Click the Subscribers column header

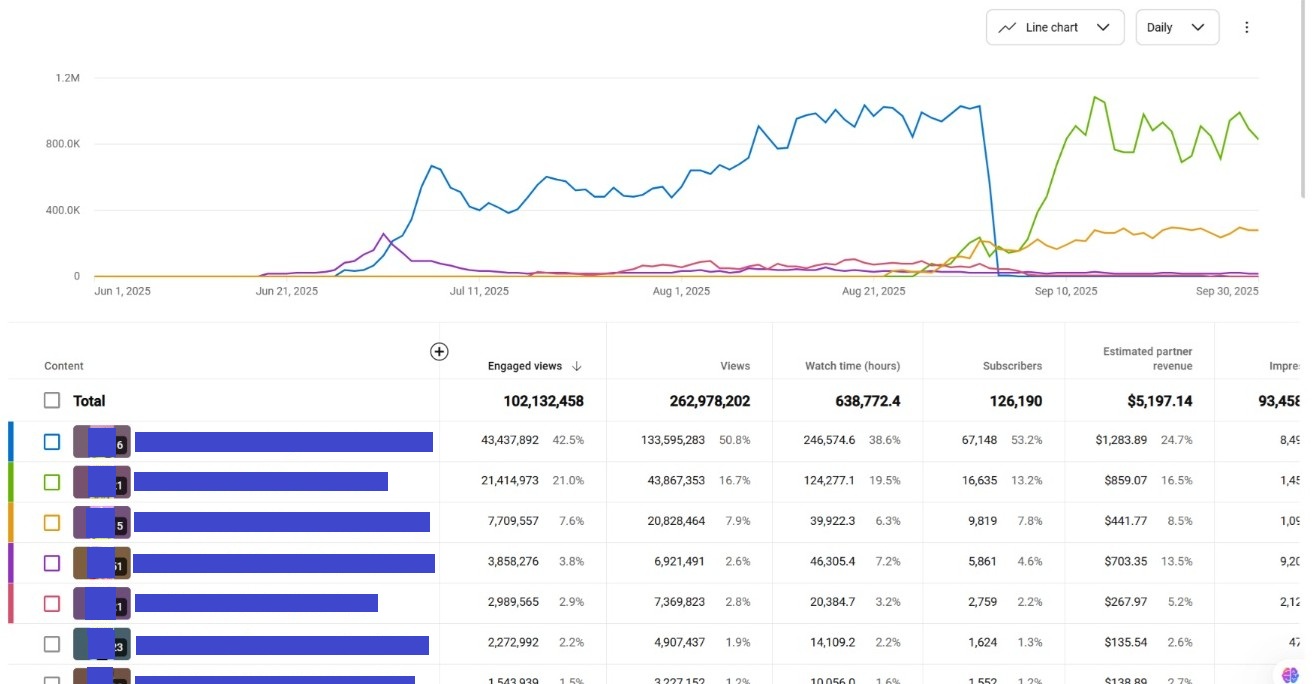(1011, 366)
